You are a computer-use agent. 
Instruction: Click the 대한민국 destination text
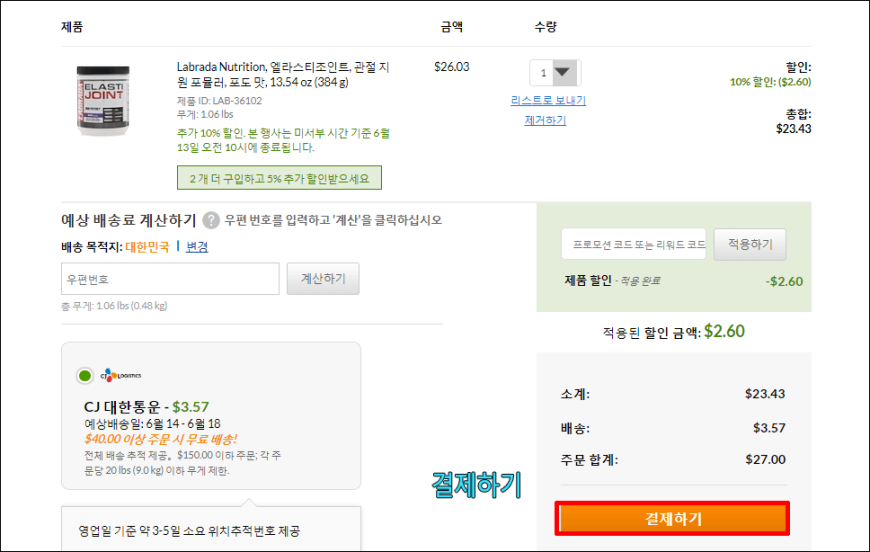coord(147,247)
